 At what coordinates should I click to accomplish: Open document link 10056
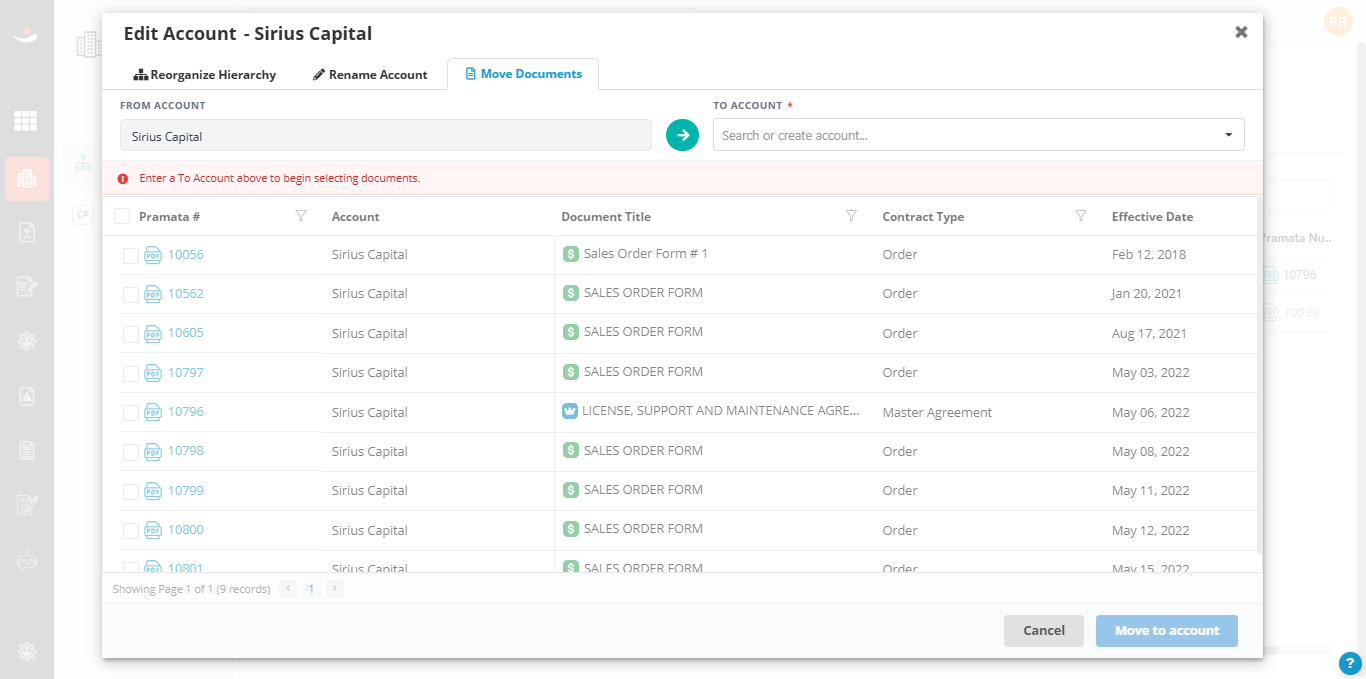tap(186, 254)
